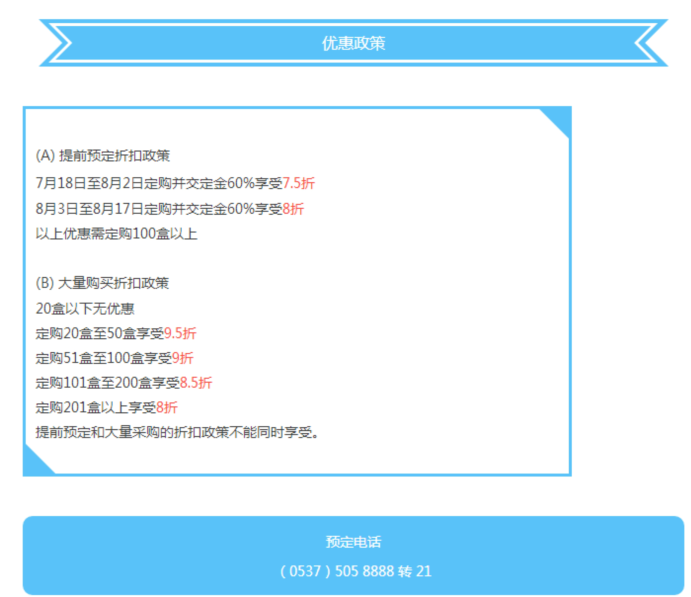Click the red "7.5折" discount text
This screenshot has width=691, height=597.
click(298, 183)
